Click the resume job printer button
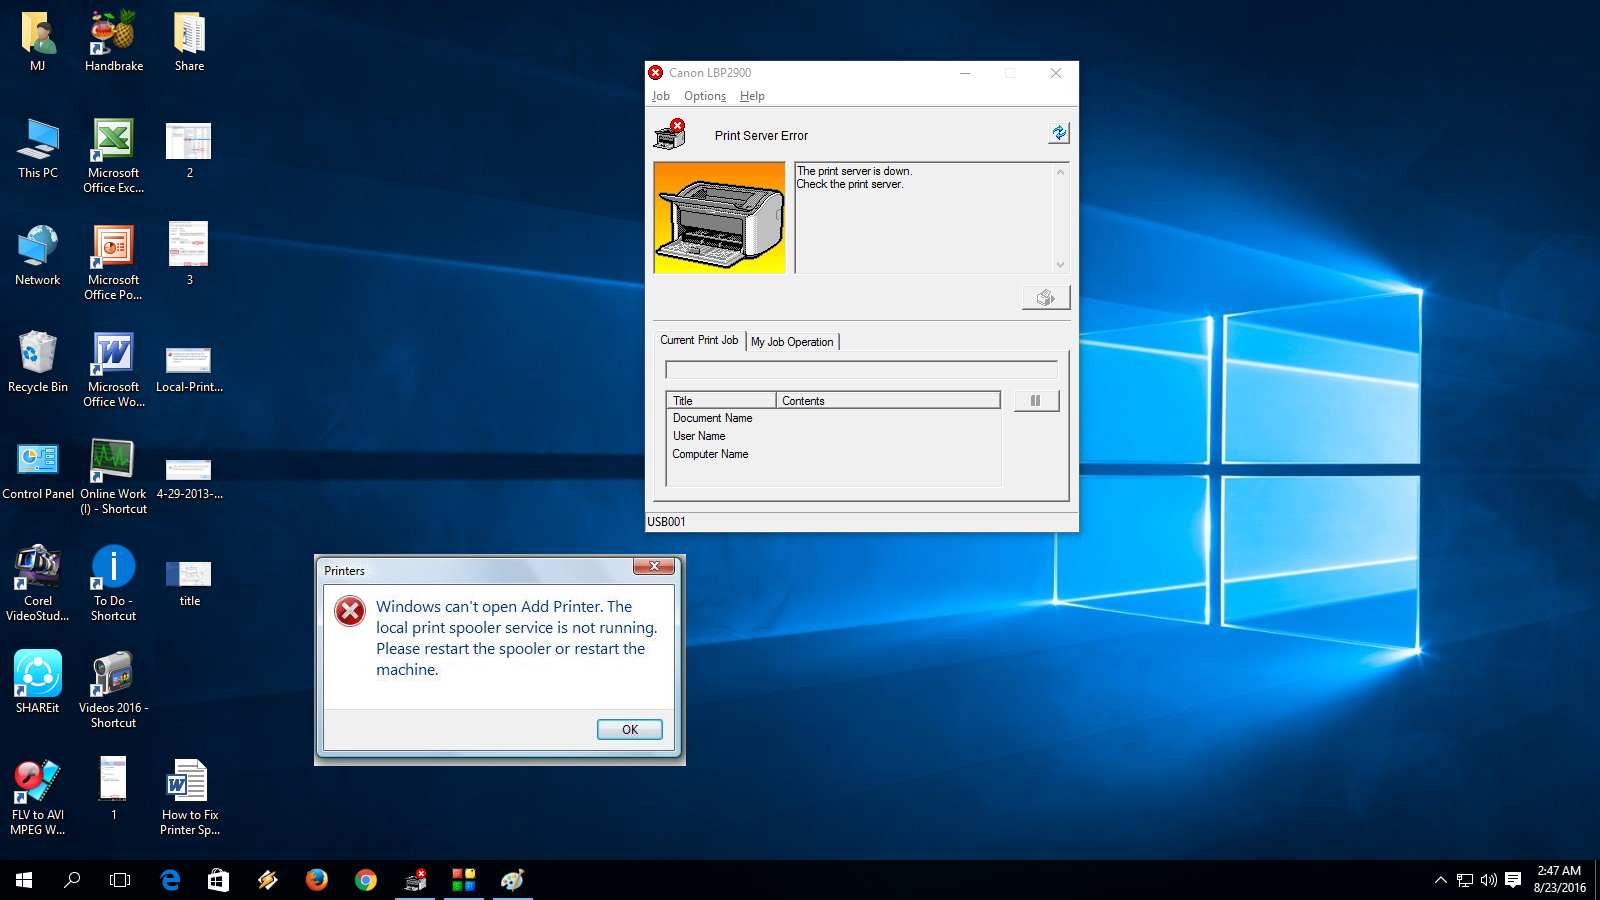The image size is (1600, 900). pyautogui.click(x=1046, y=297)
